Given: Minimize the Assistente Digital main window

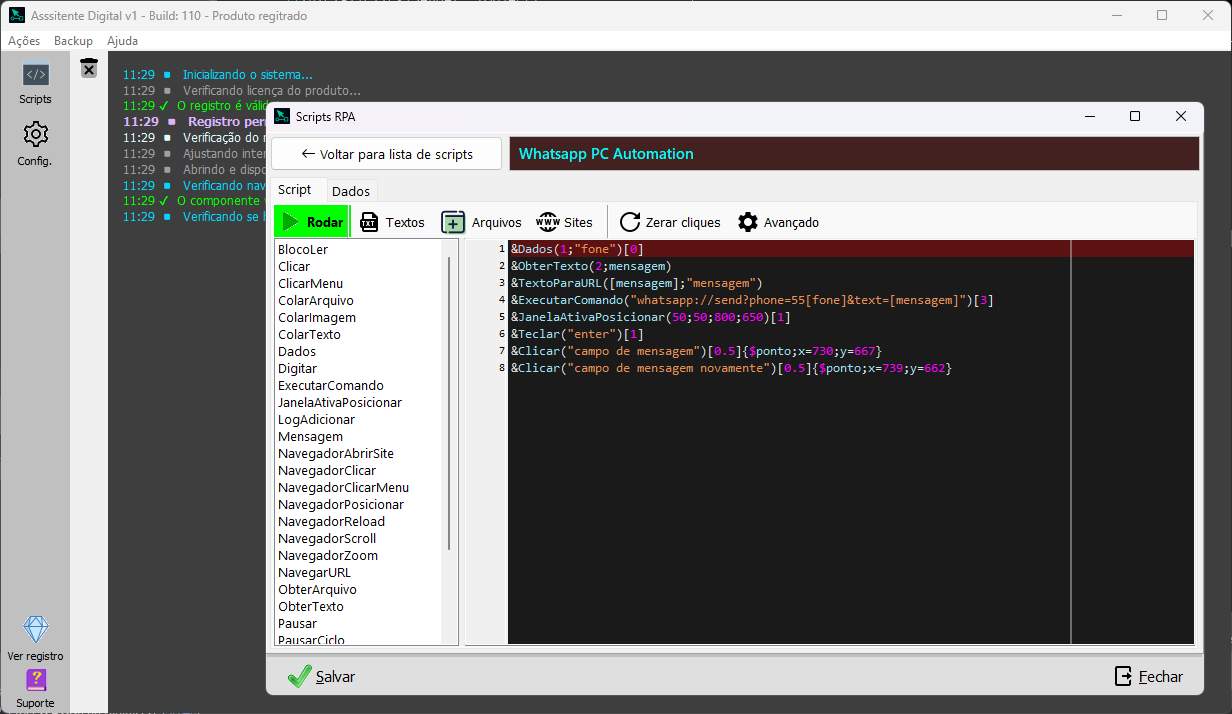Looking at the screenshot, I should click(x=1116, y=16).
